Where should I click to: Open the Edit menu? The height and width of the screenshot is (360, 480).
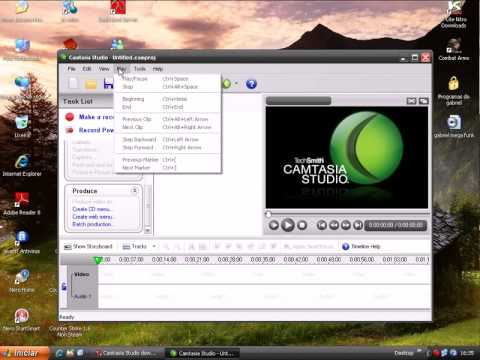87,69
